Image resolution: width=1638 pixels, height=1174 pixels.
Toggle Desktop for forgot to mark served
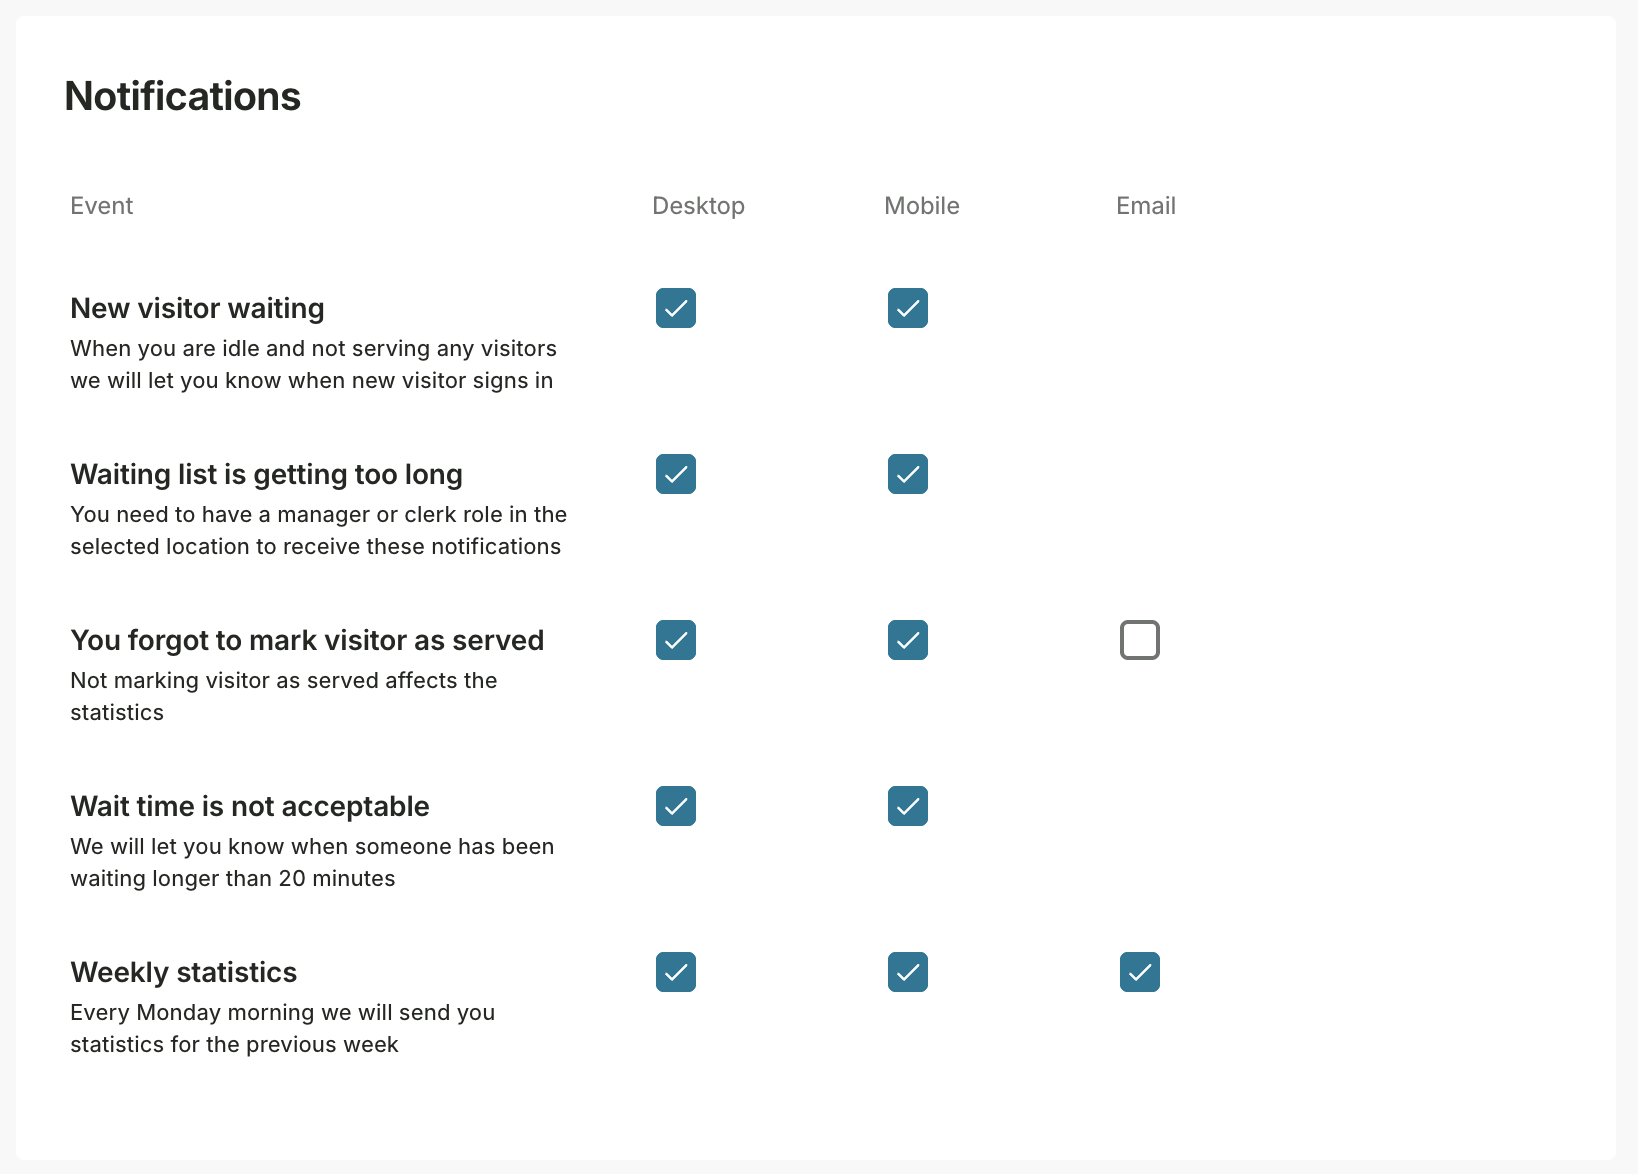pyautogui.click(x=676, y=640)
